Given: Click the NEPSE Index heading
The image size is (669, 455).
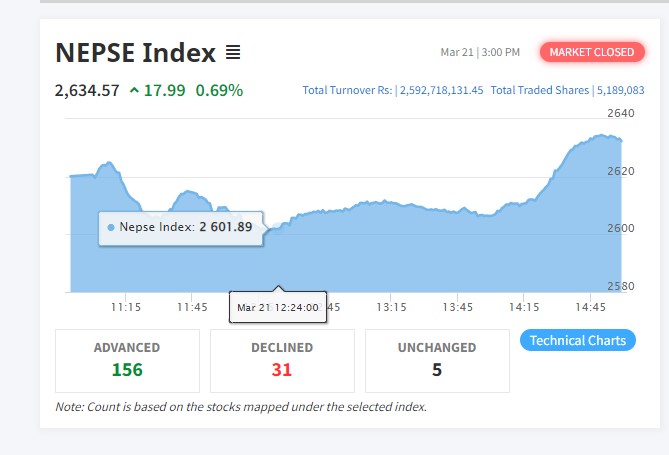Looking at the screenshot, I should click(x=135, y=53).
